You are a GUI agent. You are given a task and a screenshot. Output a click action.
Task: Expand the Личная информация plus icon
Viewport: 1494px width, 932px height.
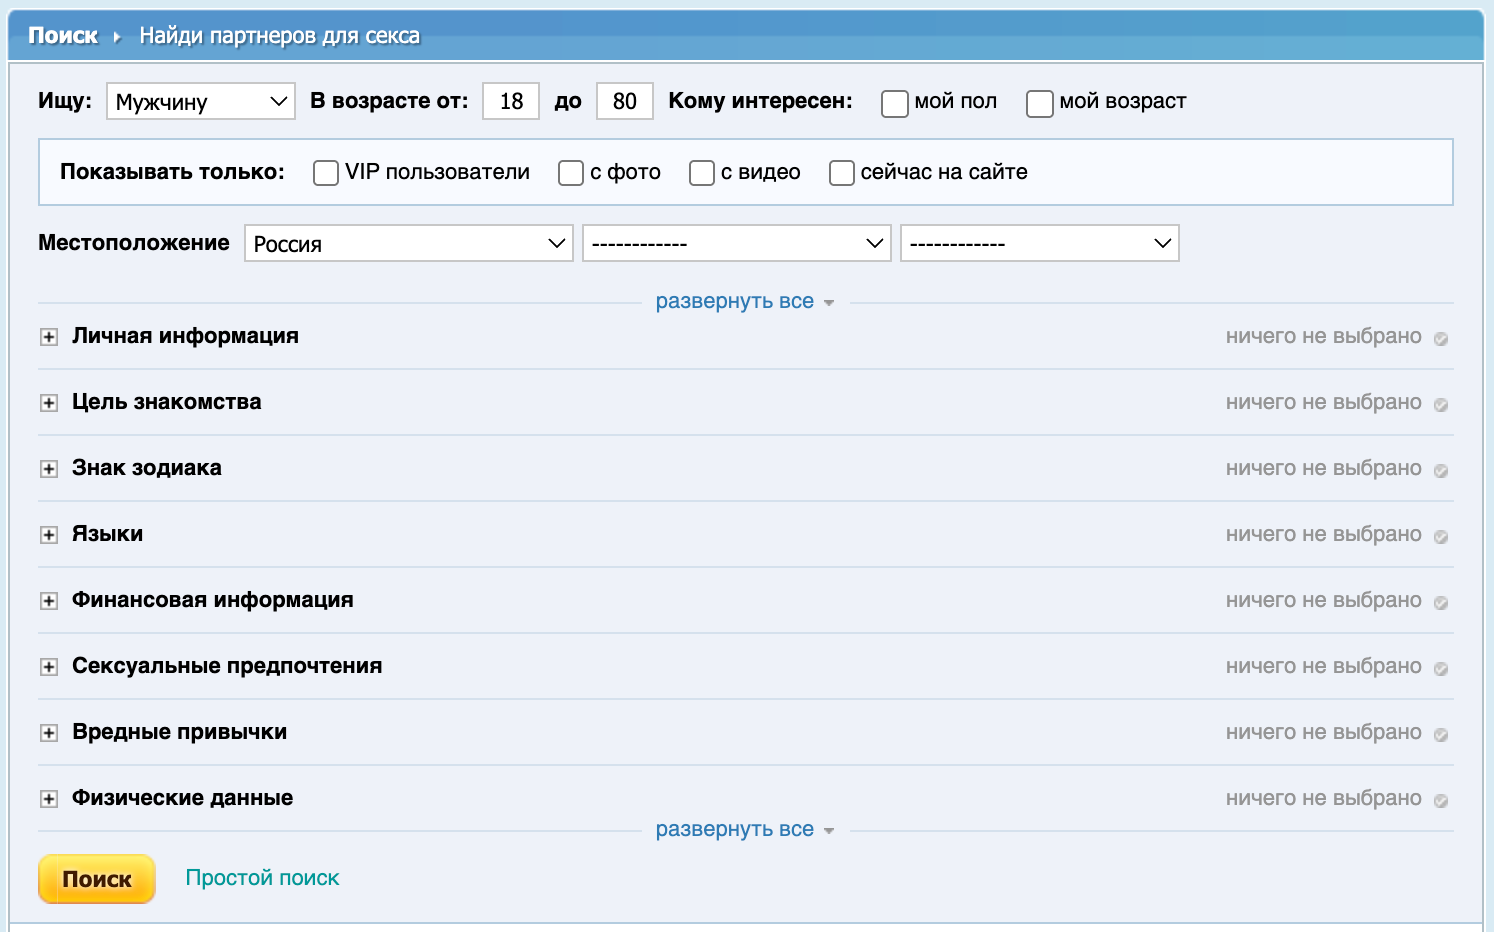pos(48,337)
